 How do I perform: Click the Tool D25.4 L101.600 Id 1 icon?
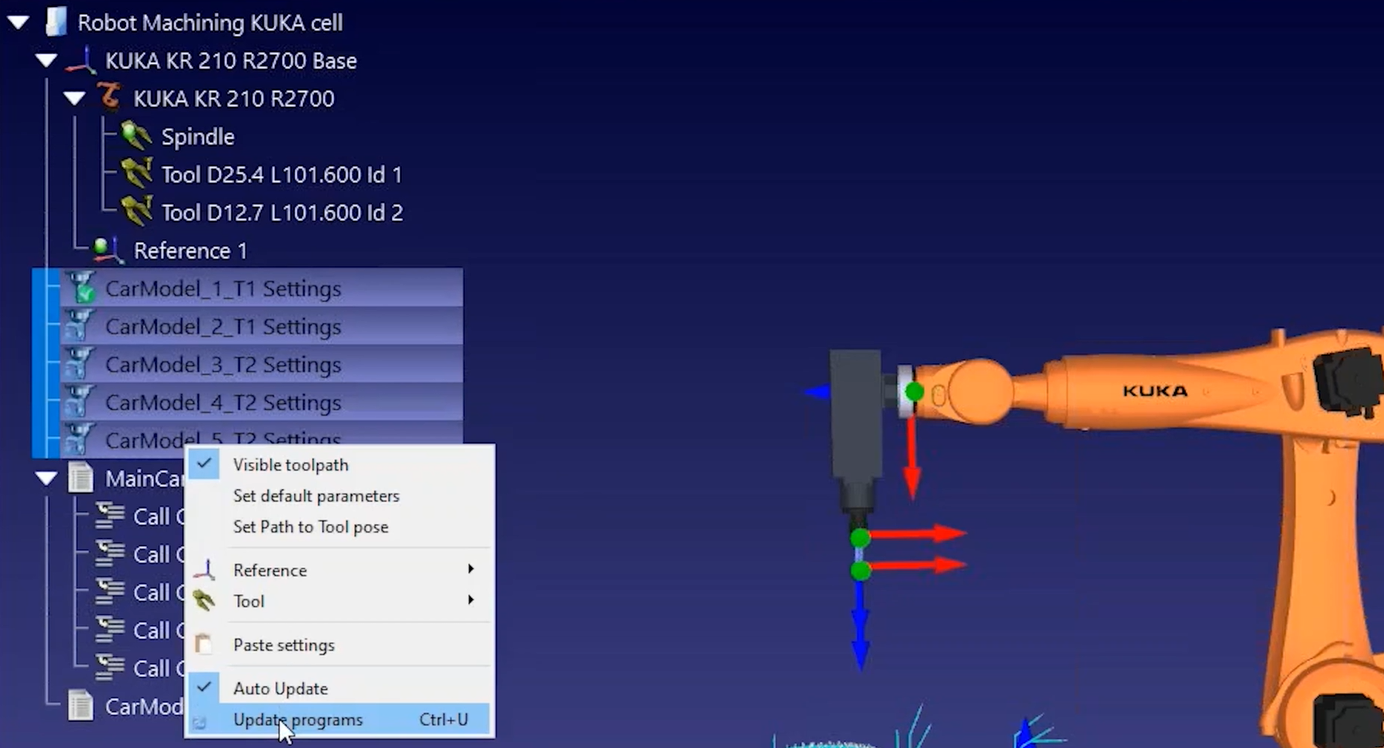pos(136,174)
